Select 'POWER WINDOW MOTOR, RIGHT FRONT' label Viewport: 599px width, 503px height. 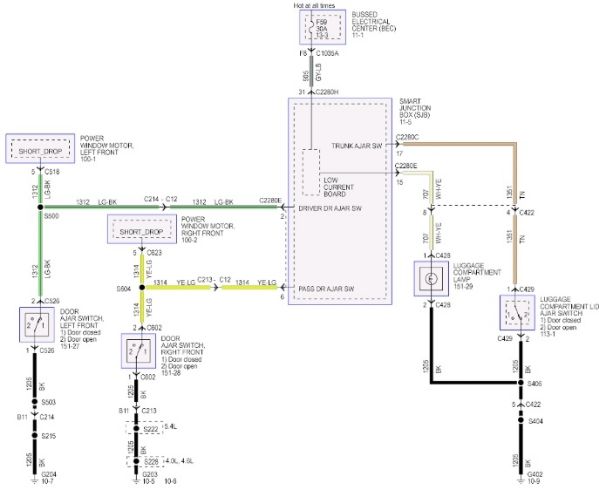click(x=207, y=226)
